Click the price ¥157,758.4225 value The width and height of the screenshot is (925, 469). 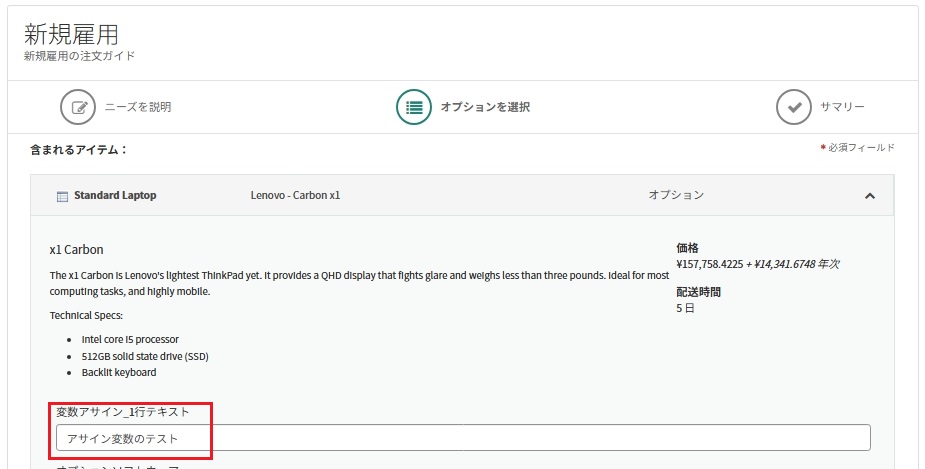[710, 264]
